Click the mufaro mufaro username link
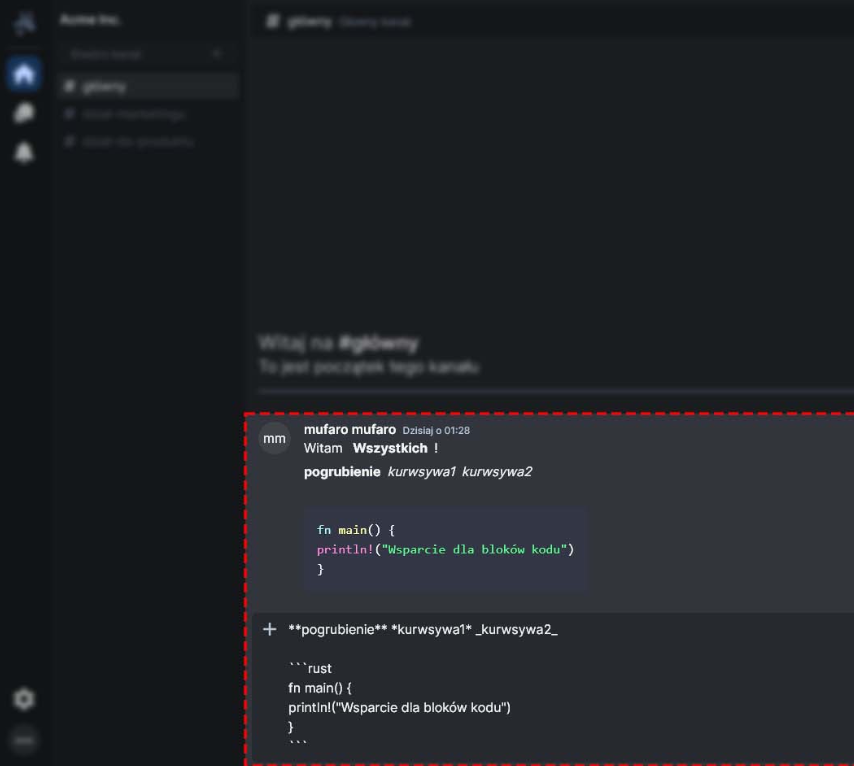Viewport: 854px width, 766px height. 349,430
